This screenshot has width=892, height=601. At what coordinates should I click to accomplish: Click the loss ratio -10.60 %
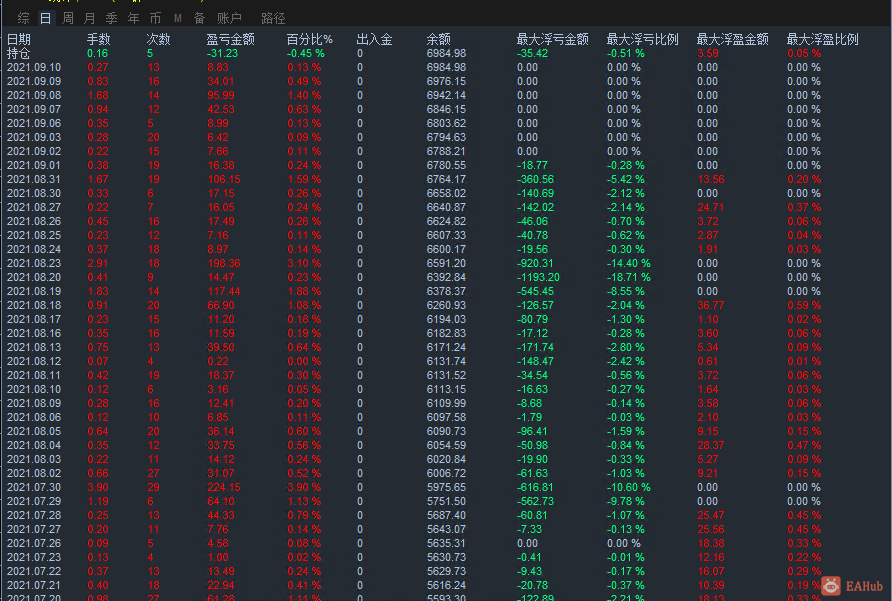(629, 487)
